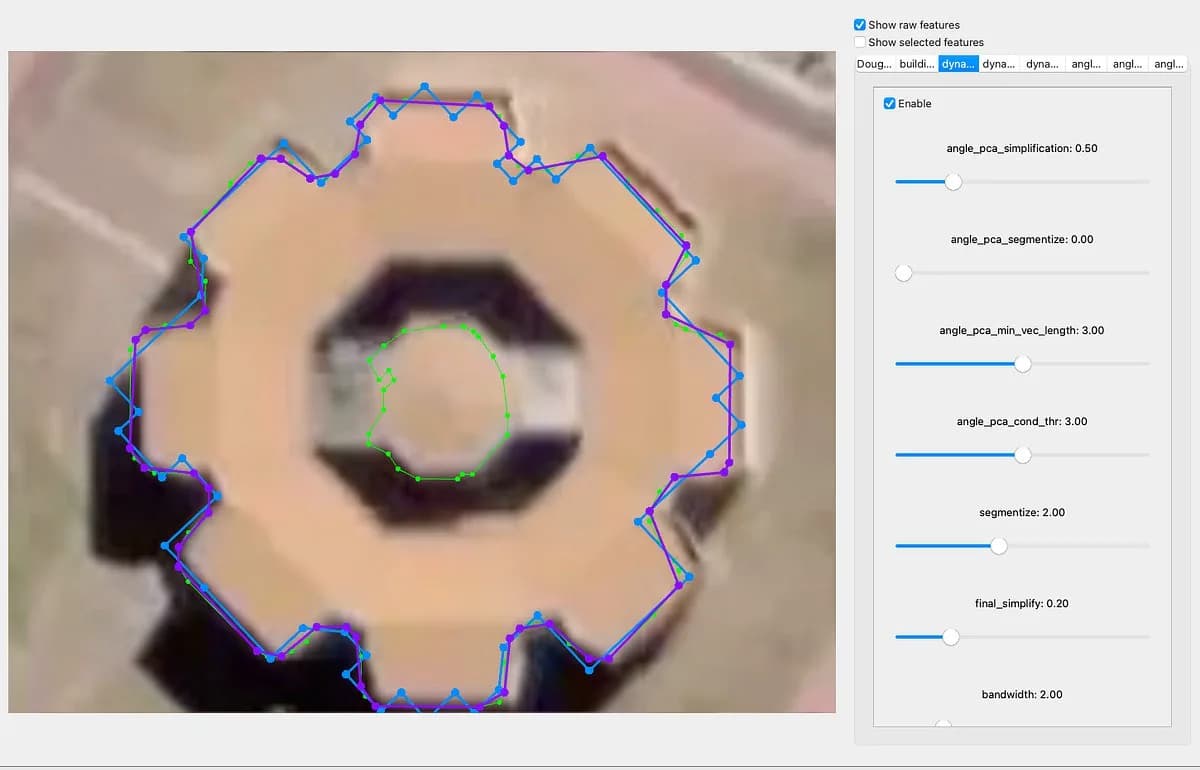Viewport: 1200px width, 770px height.
Task: Open the last "angl..." tab
Action: coord(1168,63)
